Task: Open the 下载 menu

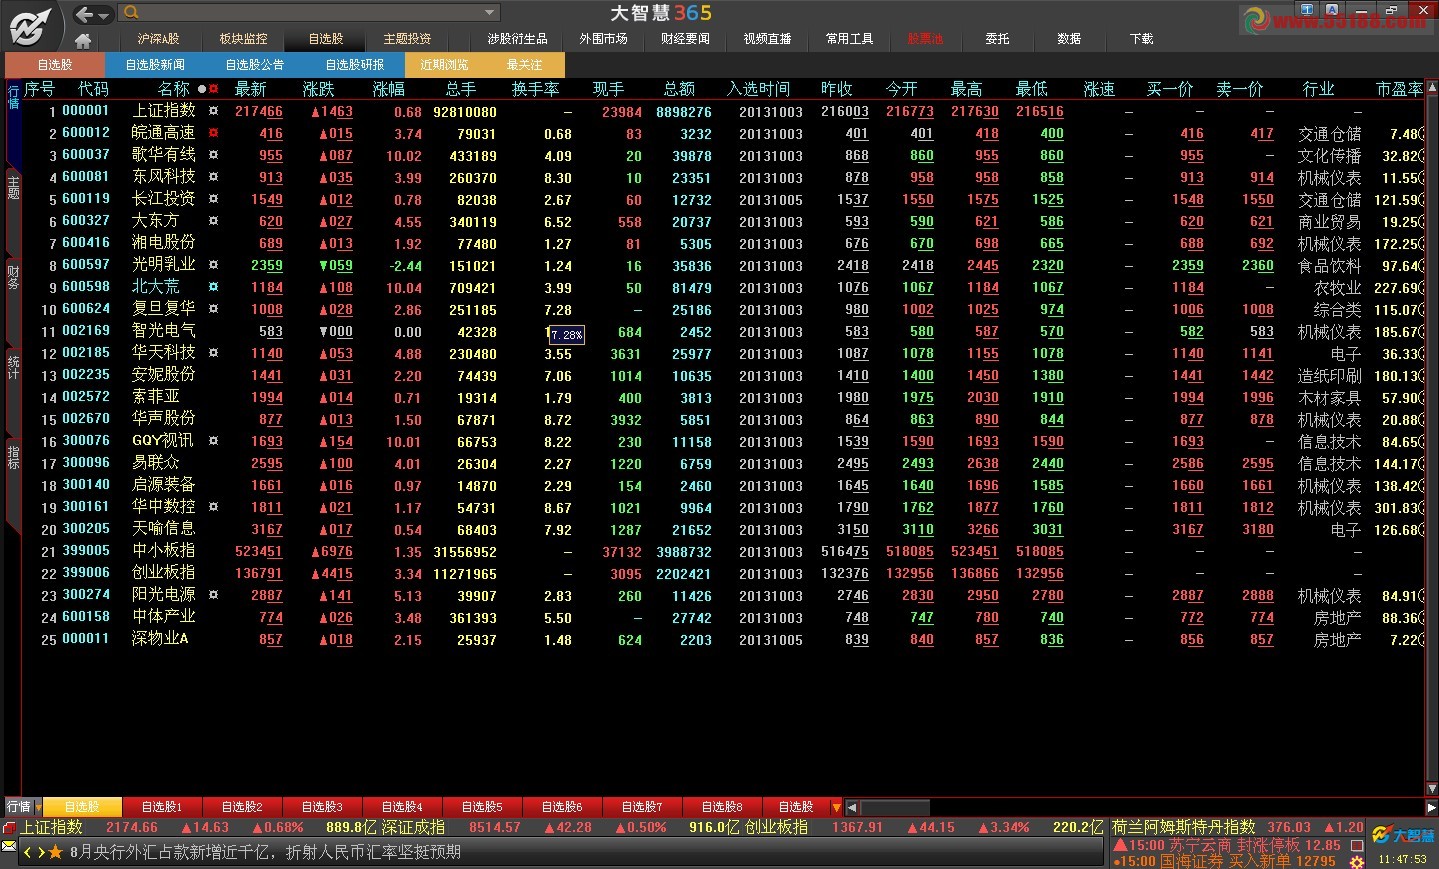Action: [x=1141, y=39]
